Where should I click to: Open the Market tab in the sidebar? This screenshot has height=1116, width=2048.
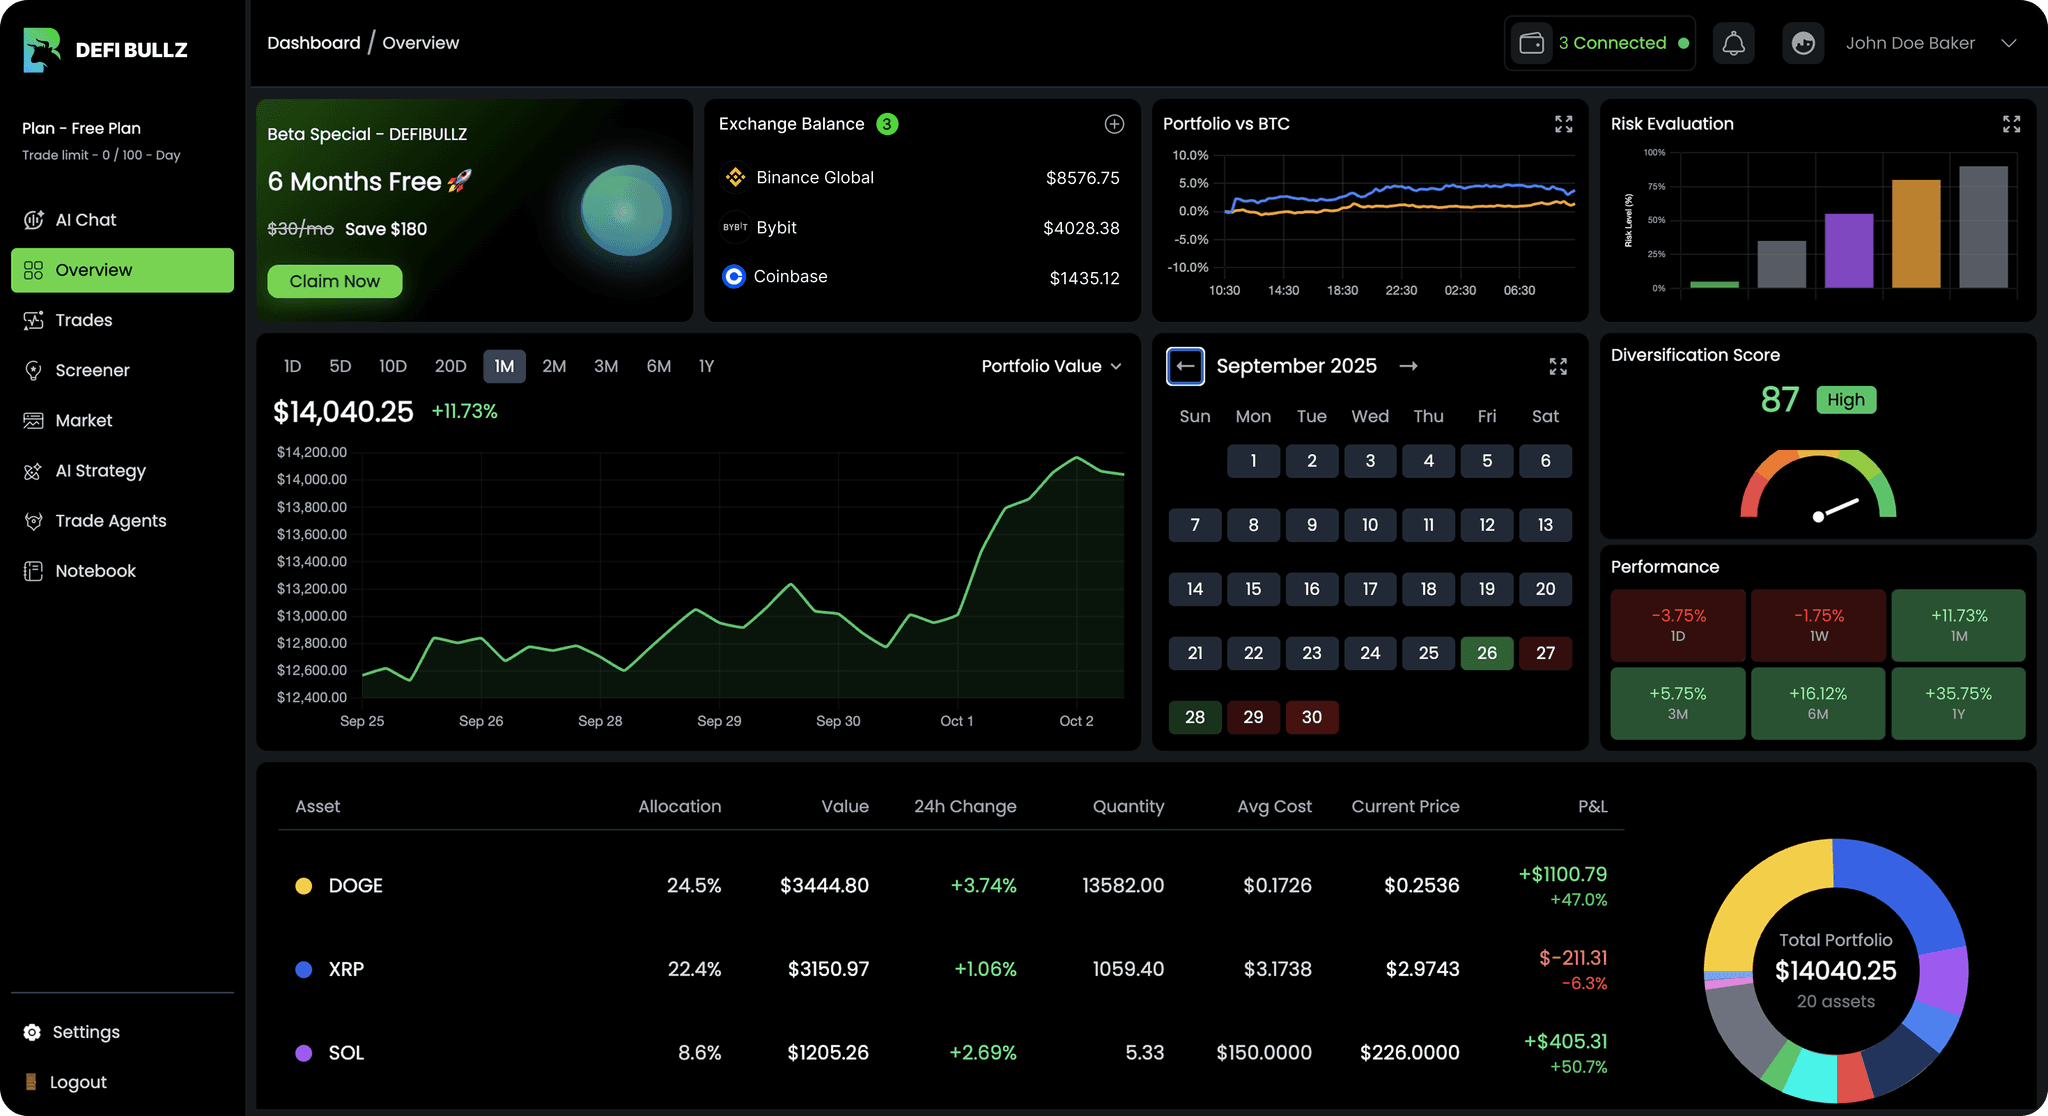click(x=84, y=420)
